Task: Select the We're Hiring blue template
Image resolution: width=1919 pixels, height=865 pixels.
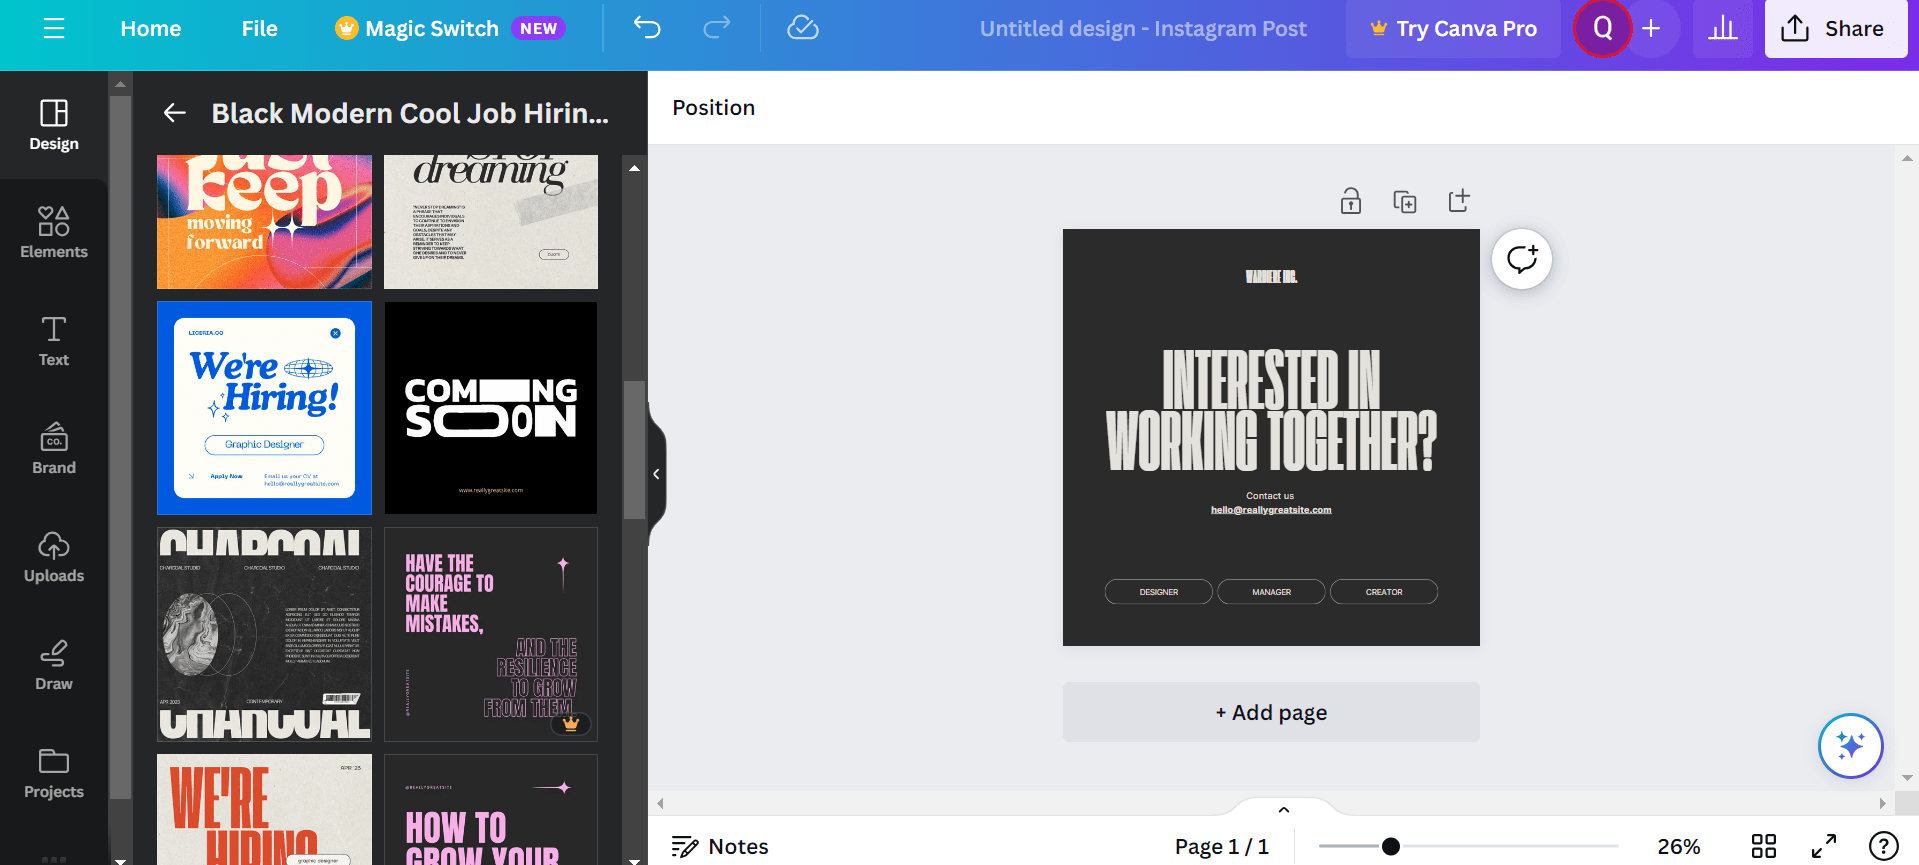Action: (x=264, y=408)
